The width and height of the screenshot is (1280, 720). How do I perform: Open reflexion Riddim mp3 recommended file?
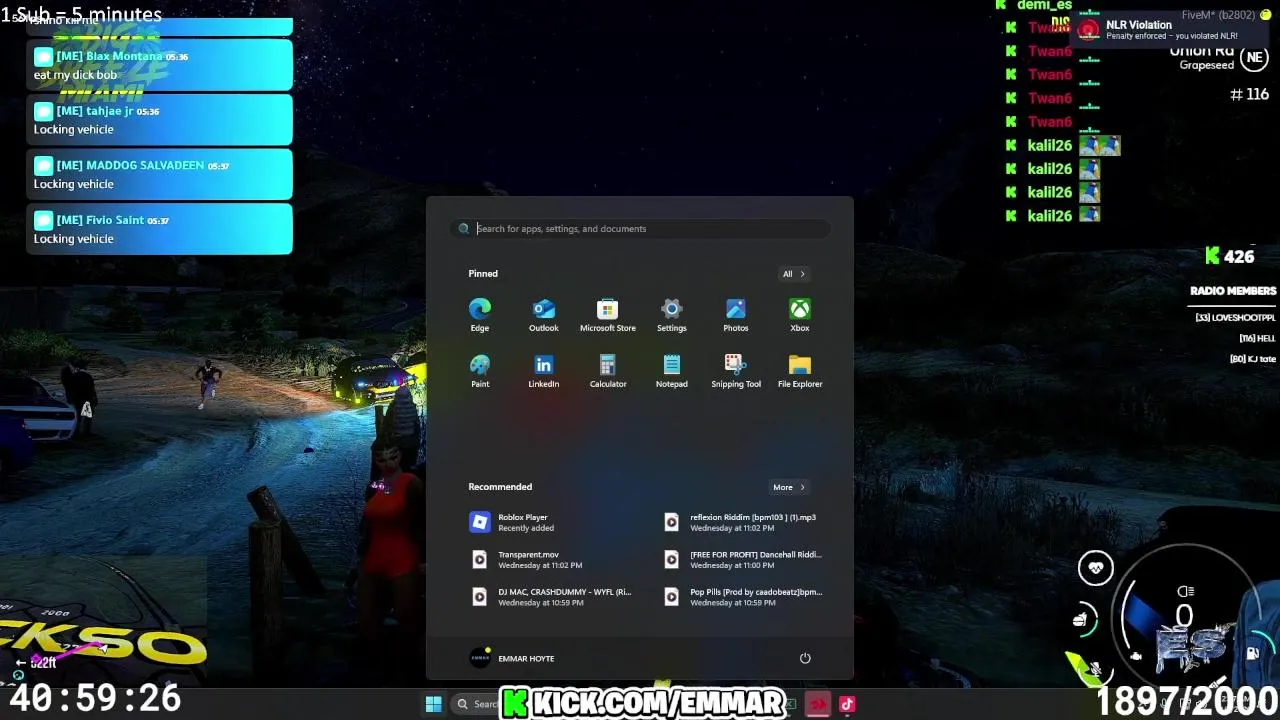(x=744, y=522)
